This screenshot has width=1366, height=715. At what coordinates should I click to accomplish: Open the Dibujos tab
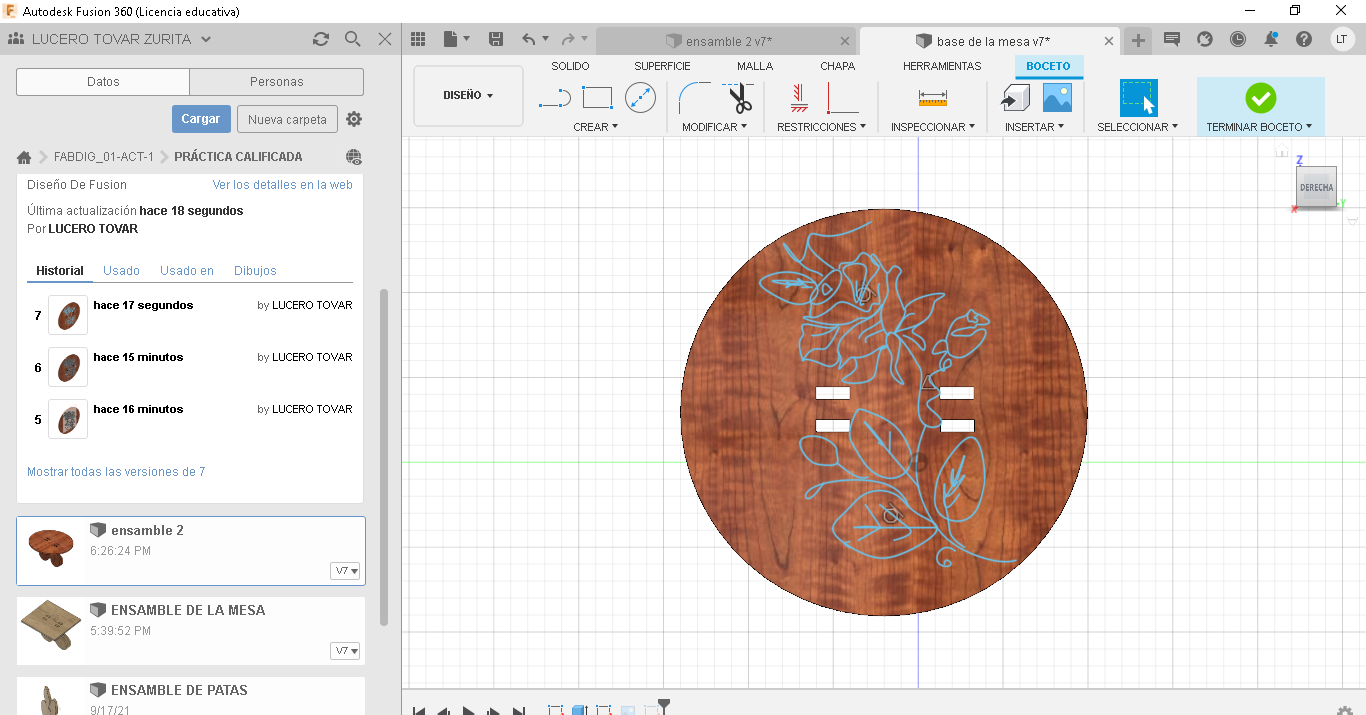pyautogui.click(x=255, y=271)
